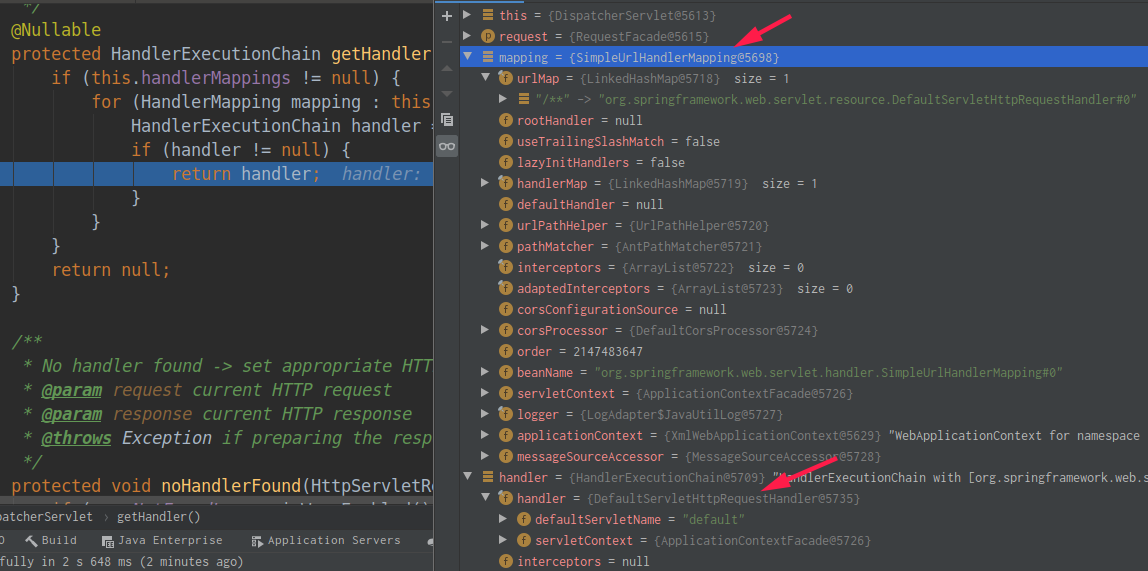
Task: Click the move watch down arrow
Action: (x=447, y=93)
